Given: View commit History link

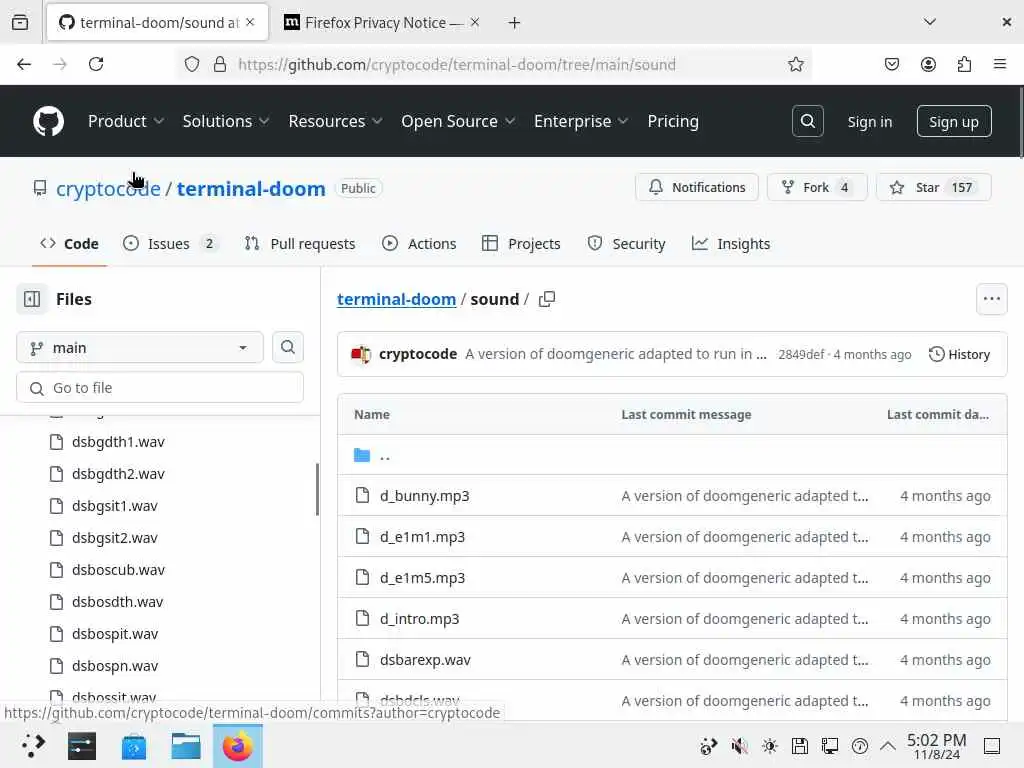Looking at the screenshot, I should [x=959, y=354].
